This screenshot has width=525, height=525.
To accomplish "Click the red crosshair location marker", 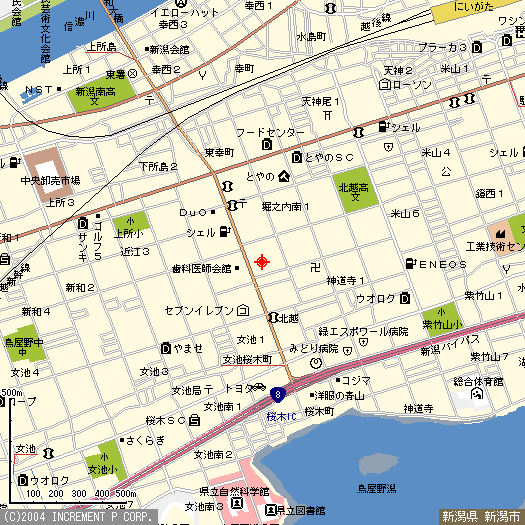I will 262,262.
